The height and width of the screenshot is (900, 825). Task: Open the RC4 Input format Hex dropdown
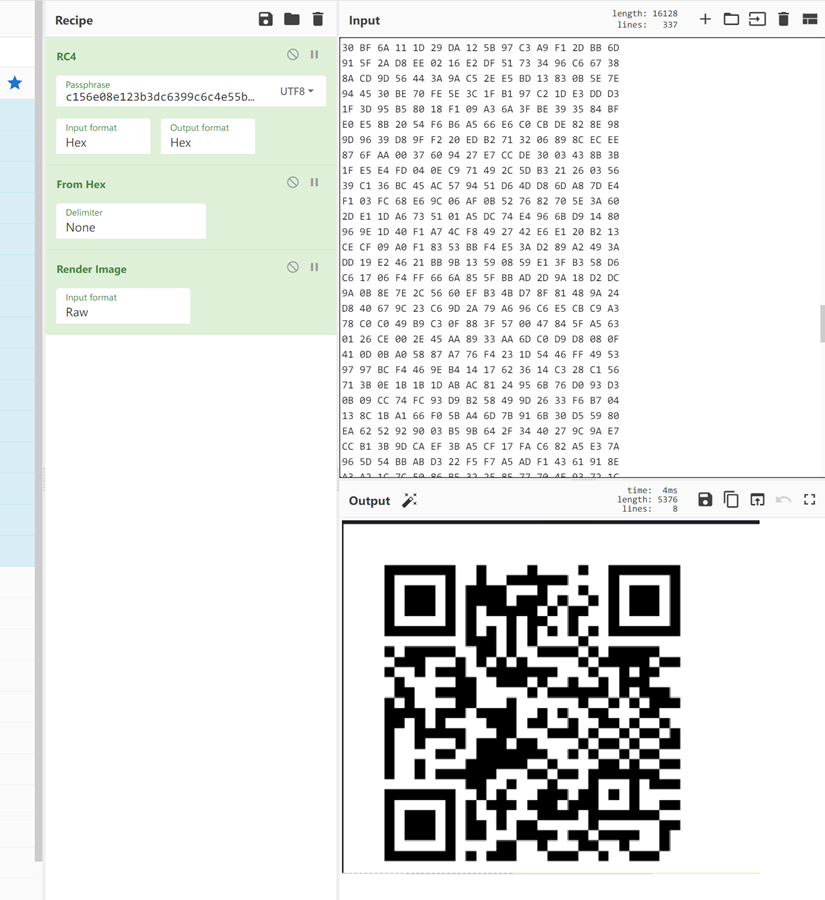tap(103, 136)
